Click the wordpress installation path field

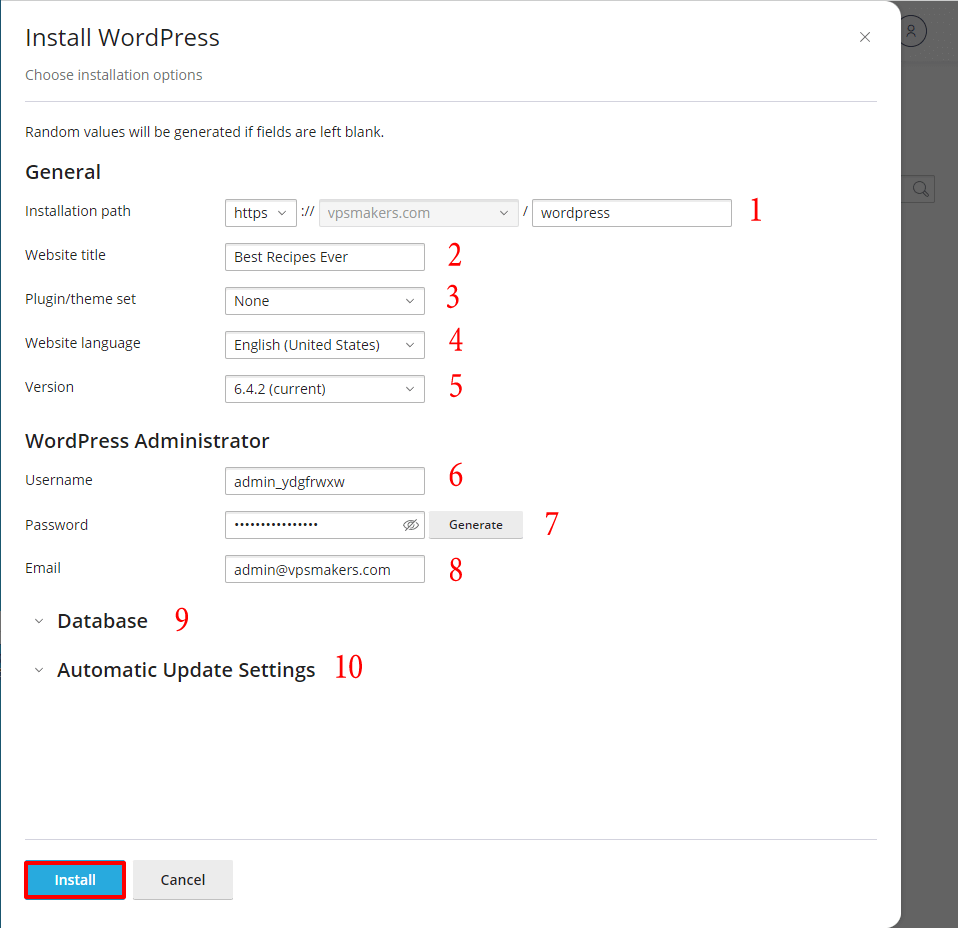pyautogui.click(x=632, y=213)
